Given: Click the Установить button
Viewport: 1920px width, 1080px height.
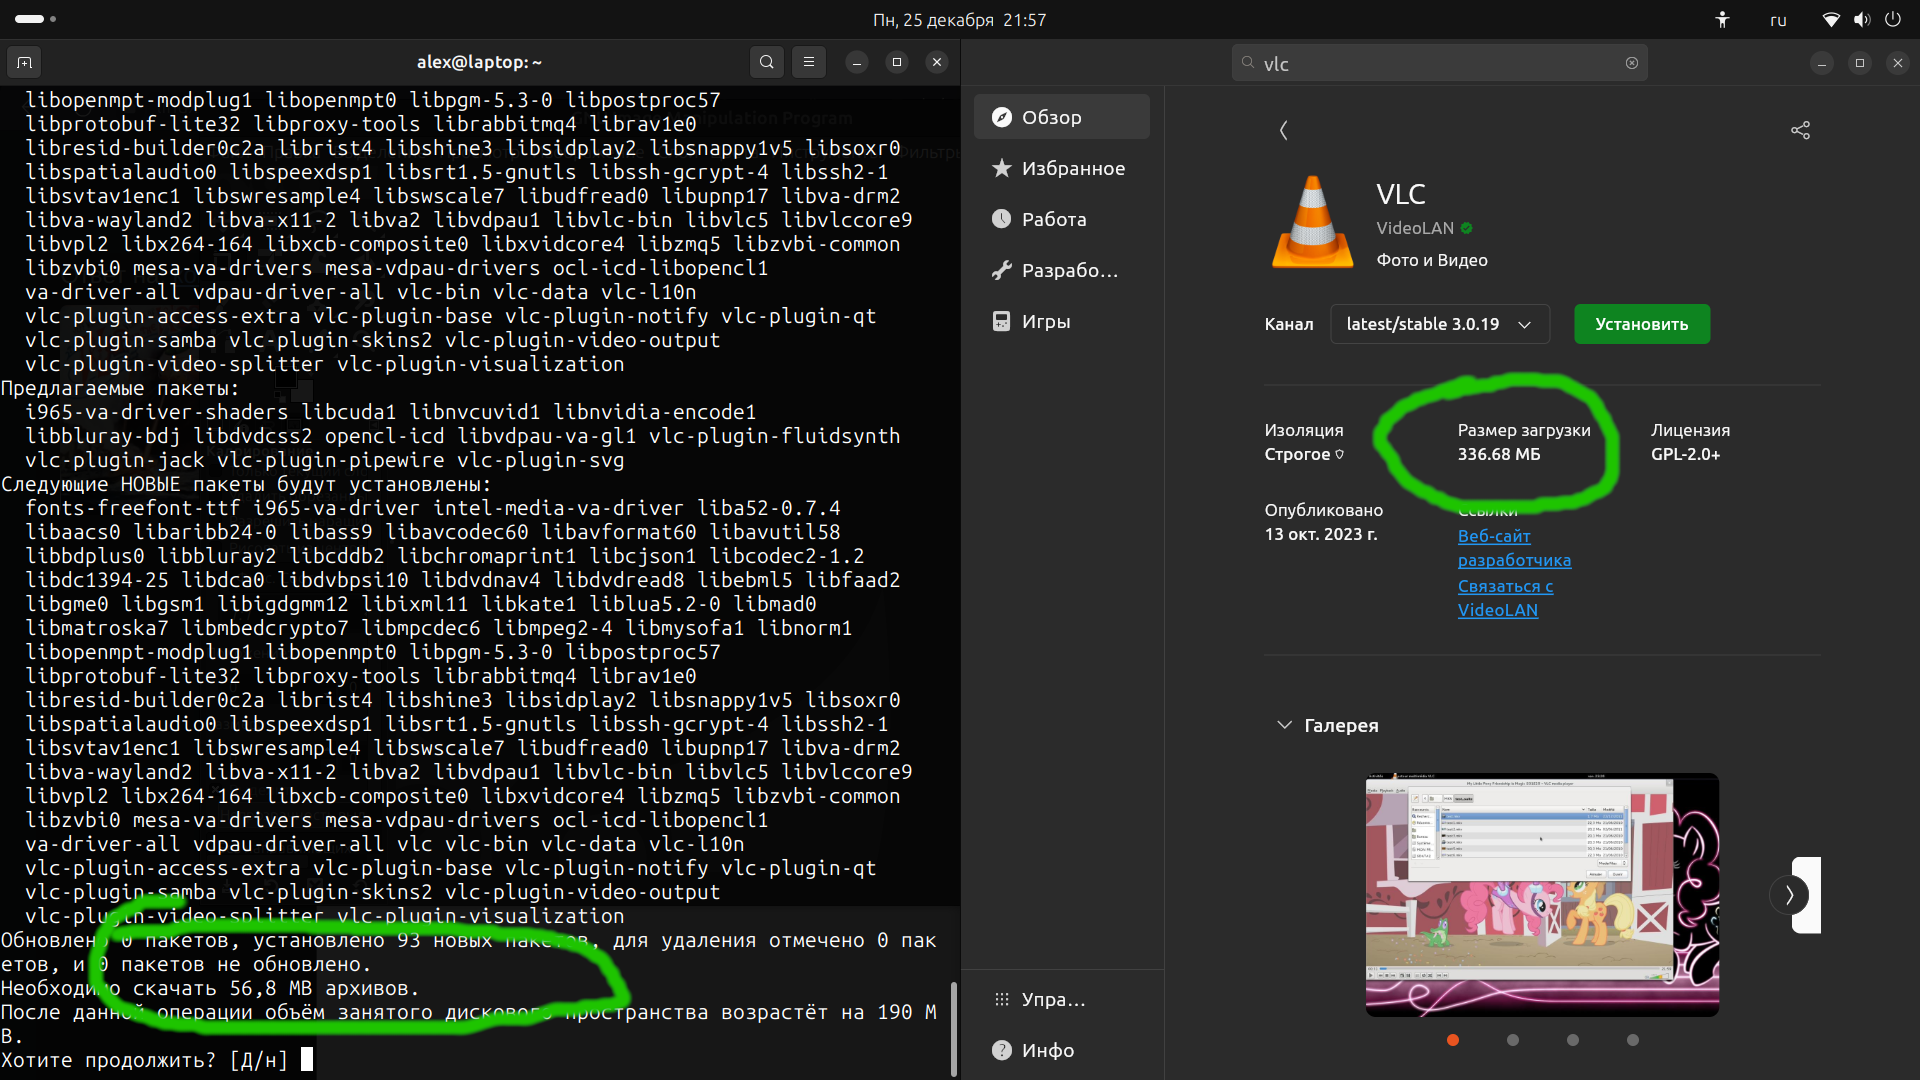Looking at the screenshot, I should pyautogui.click(x=1642, y=324).
